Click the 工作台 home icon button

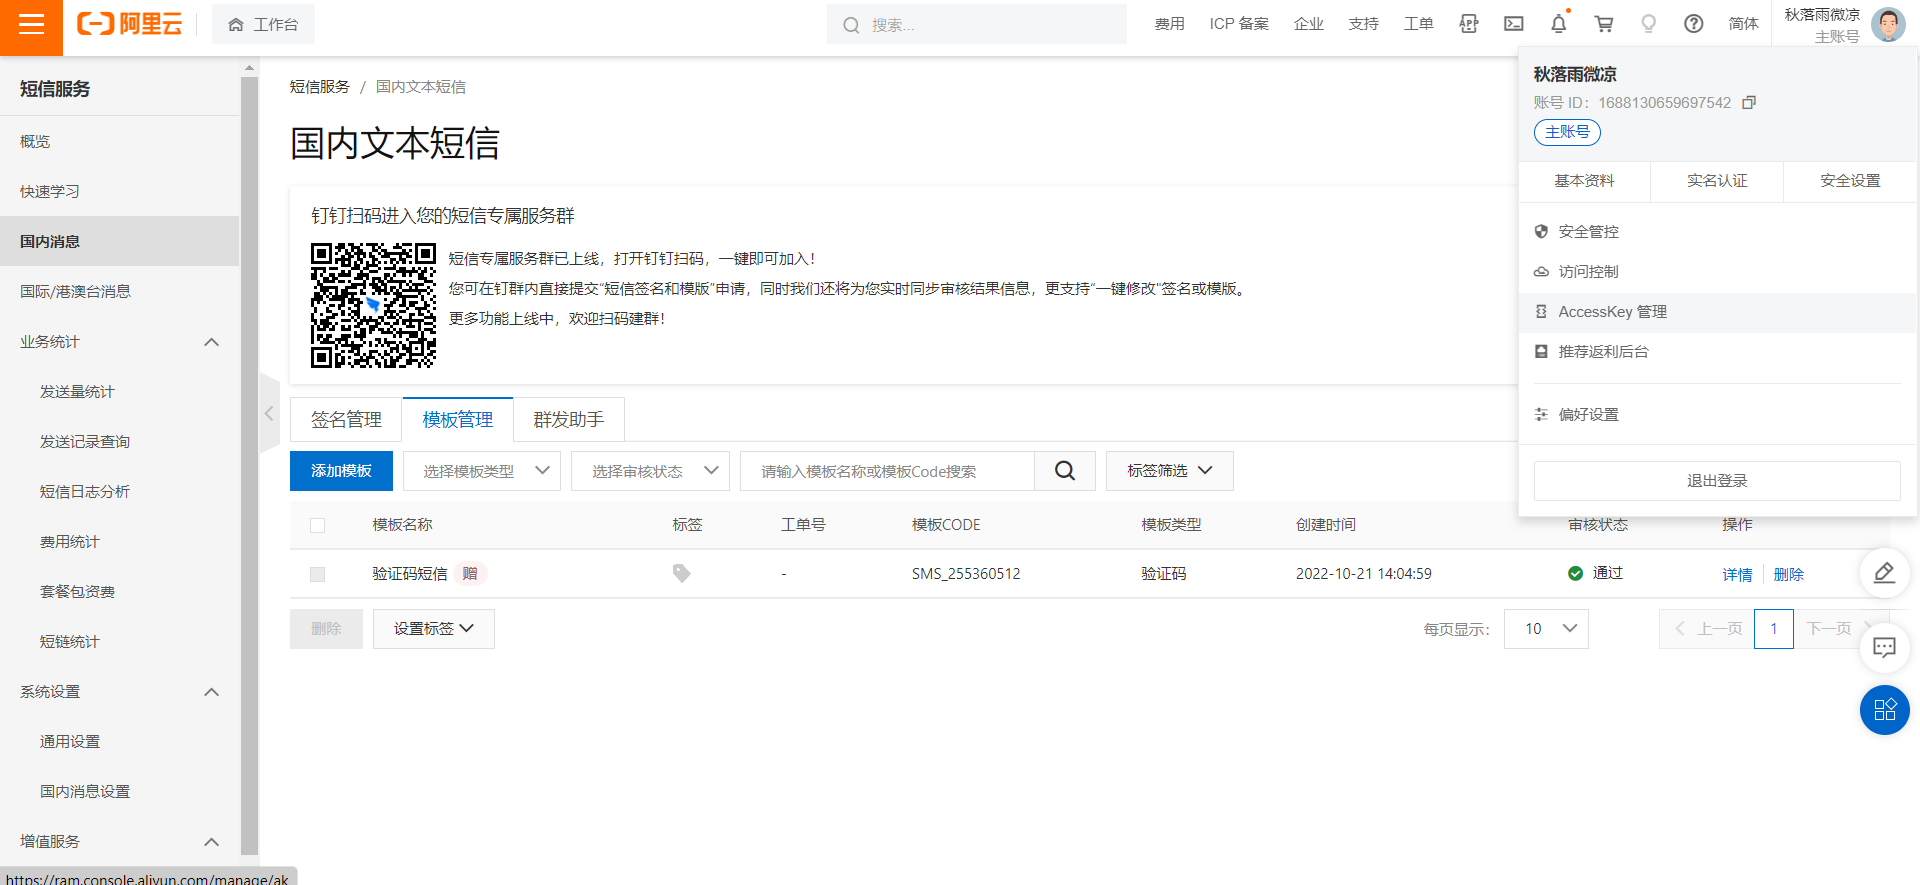[263, 24]
